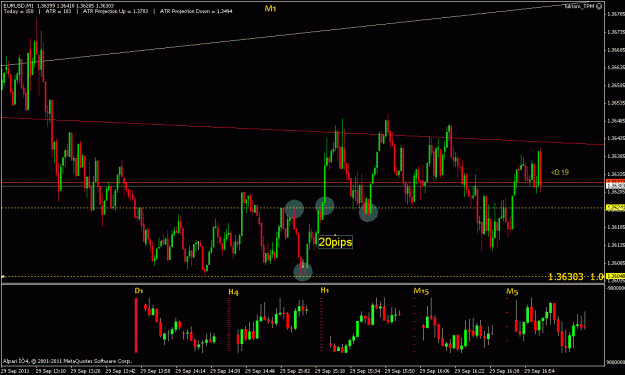This screenshot has width=625, height=375.
Task: Select the '1.36303 1.0' level label
Action: click(x=576, y=277)
